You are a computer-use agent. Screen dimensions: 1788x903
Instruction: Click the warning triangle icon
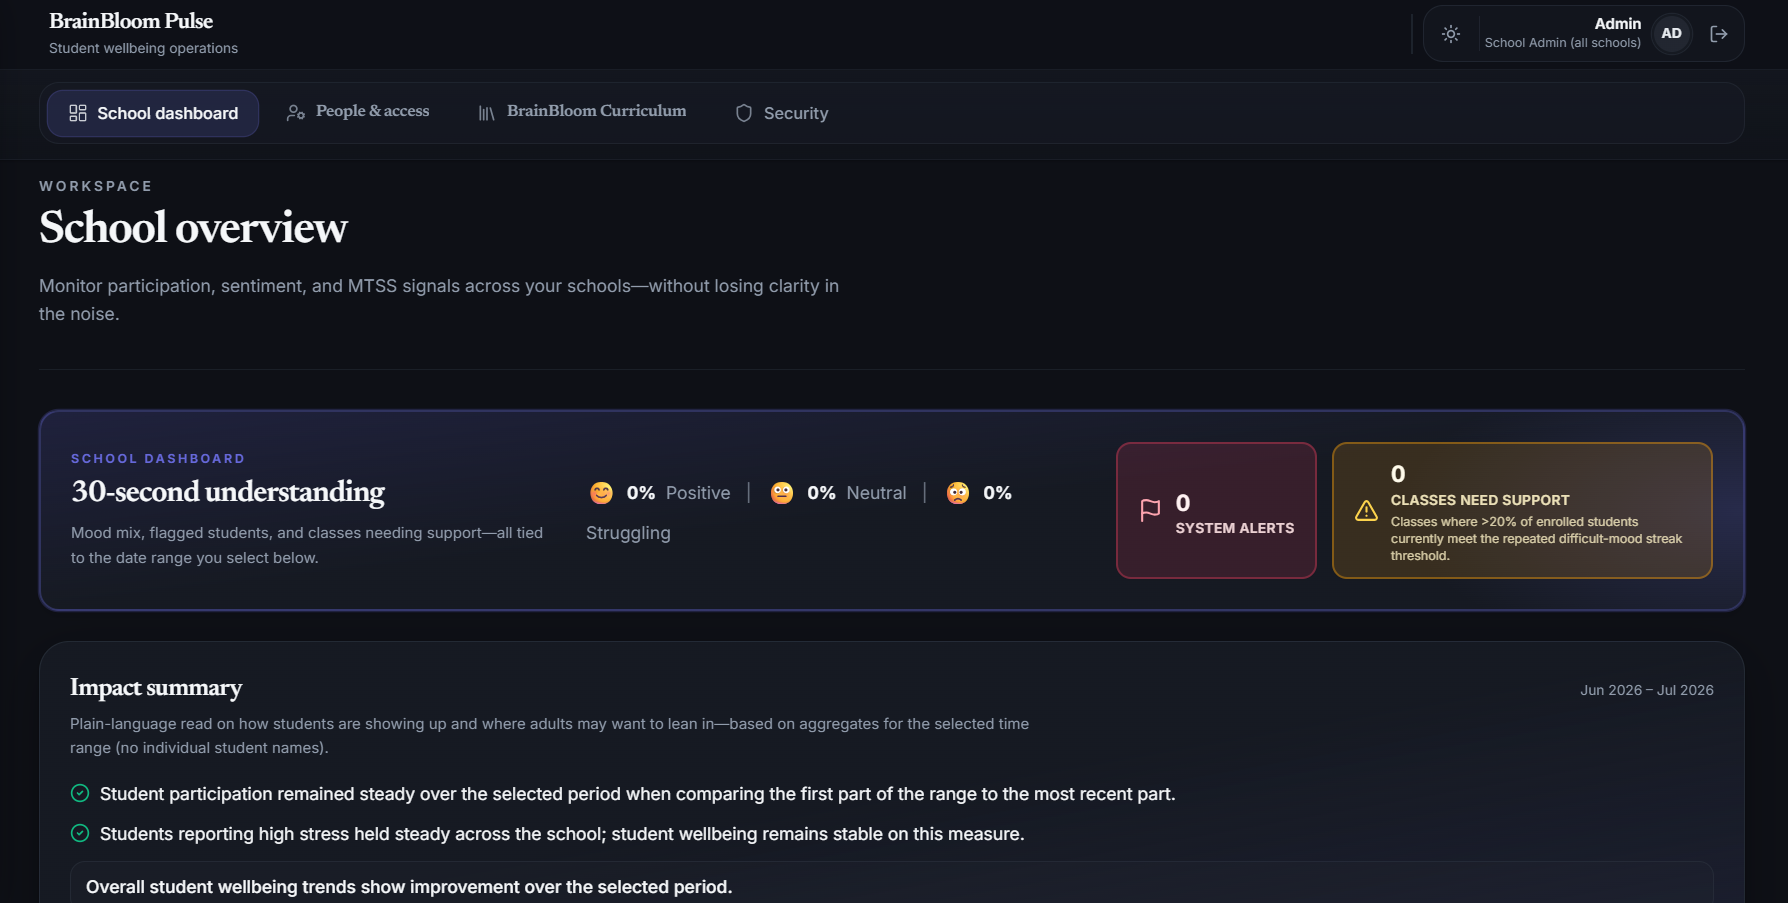1366,511
